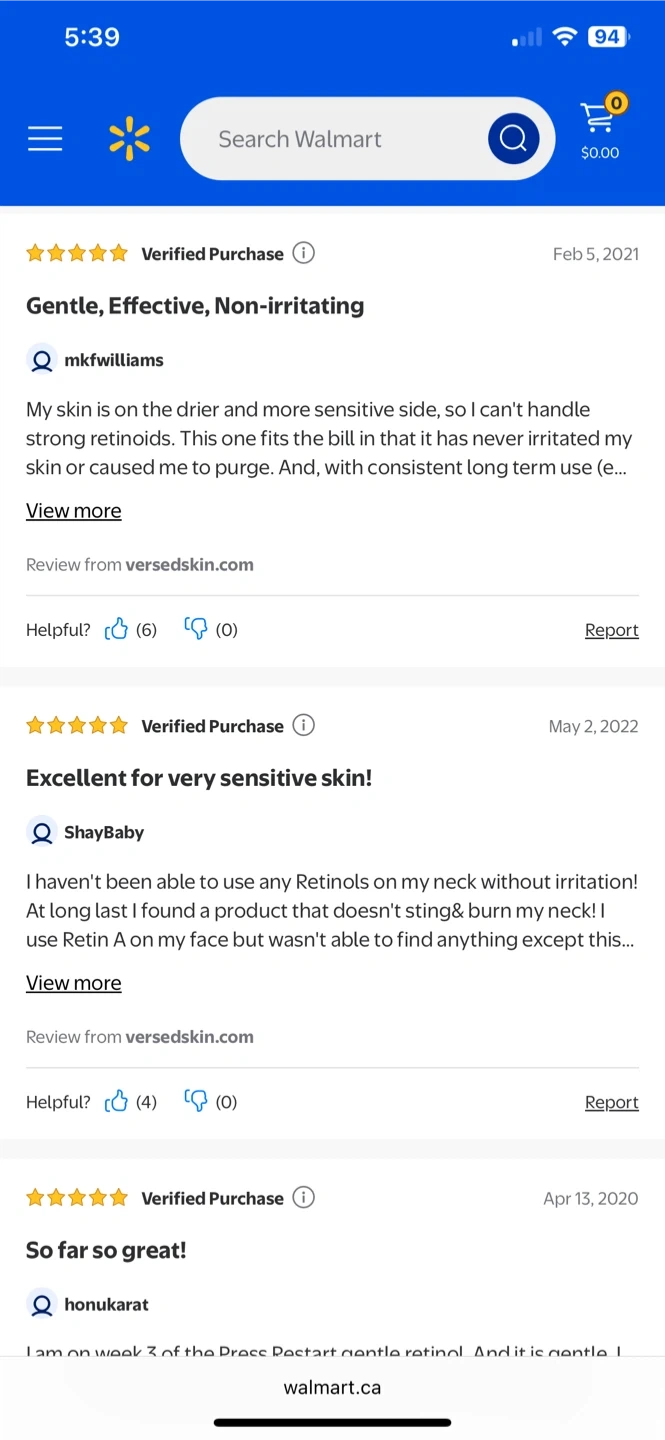Expand ShayBaby's review with View more
The height and width of the screenshot is (1440, 665).
pyautogui.click(x=74, y=983)
